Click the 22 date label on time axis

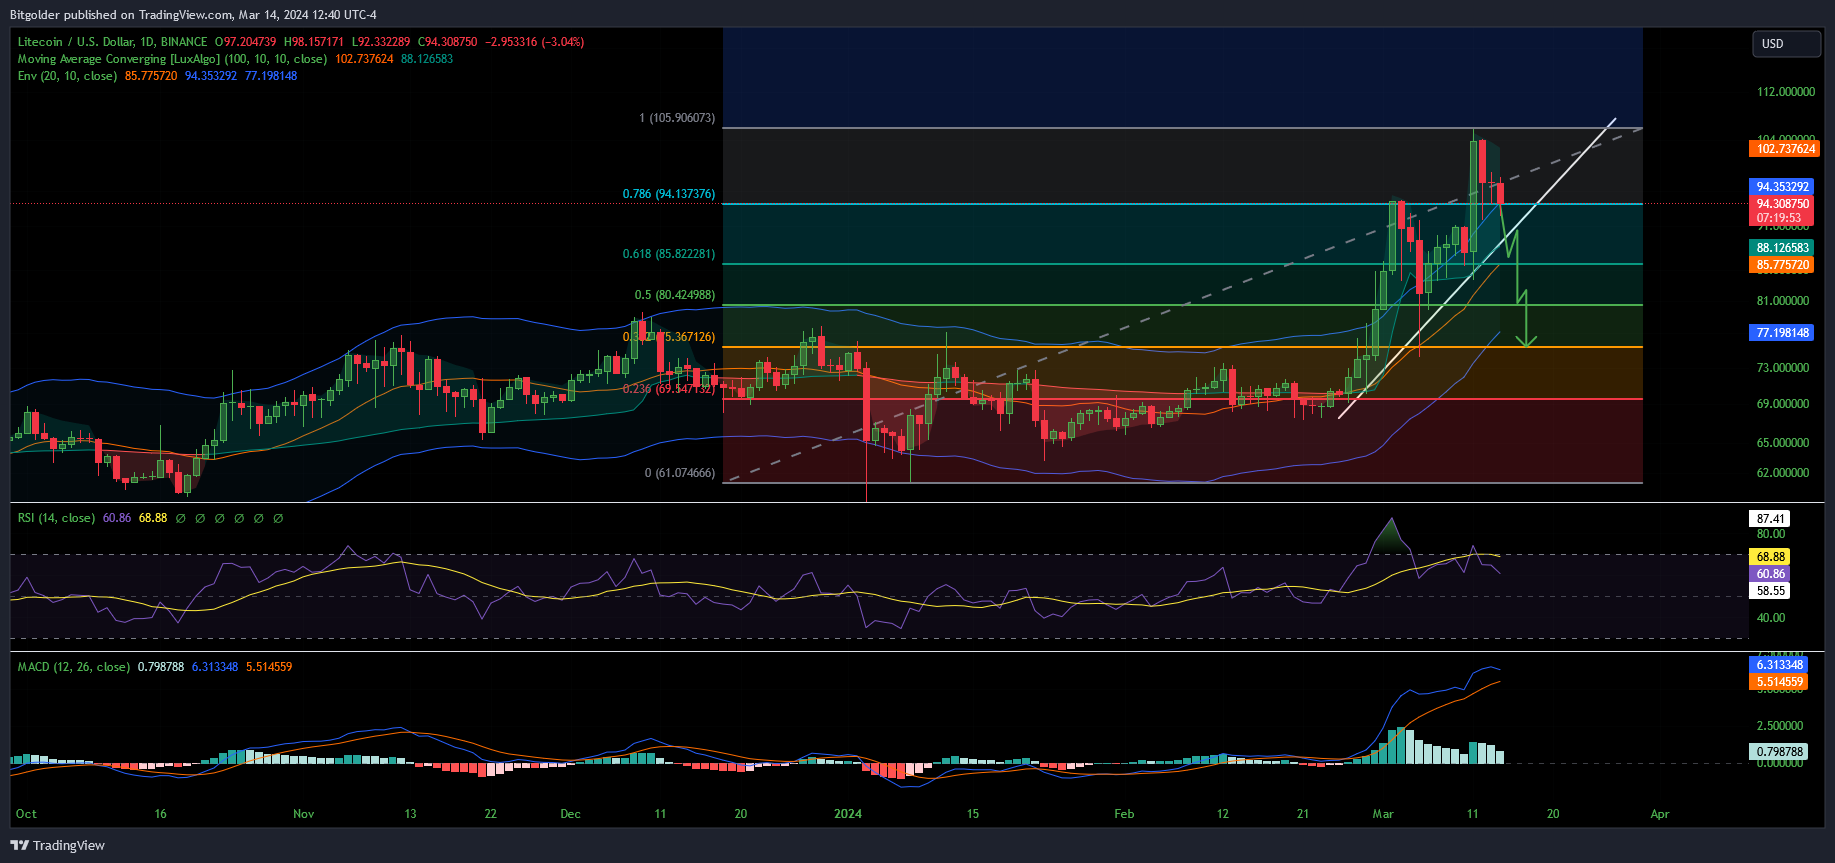(x=490, y=814)
